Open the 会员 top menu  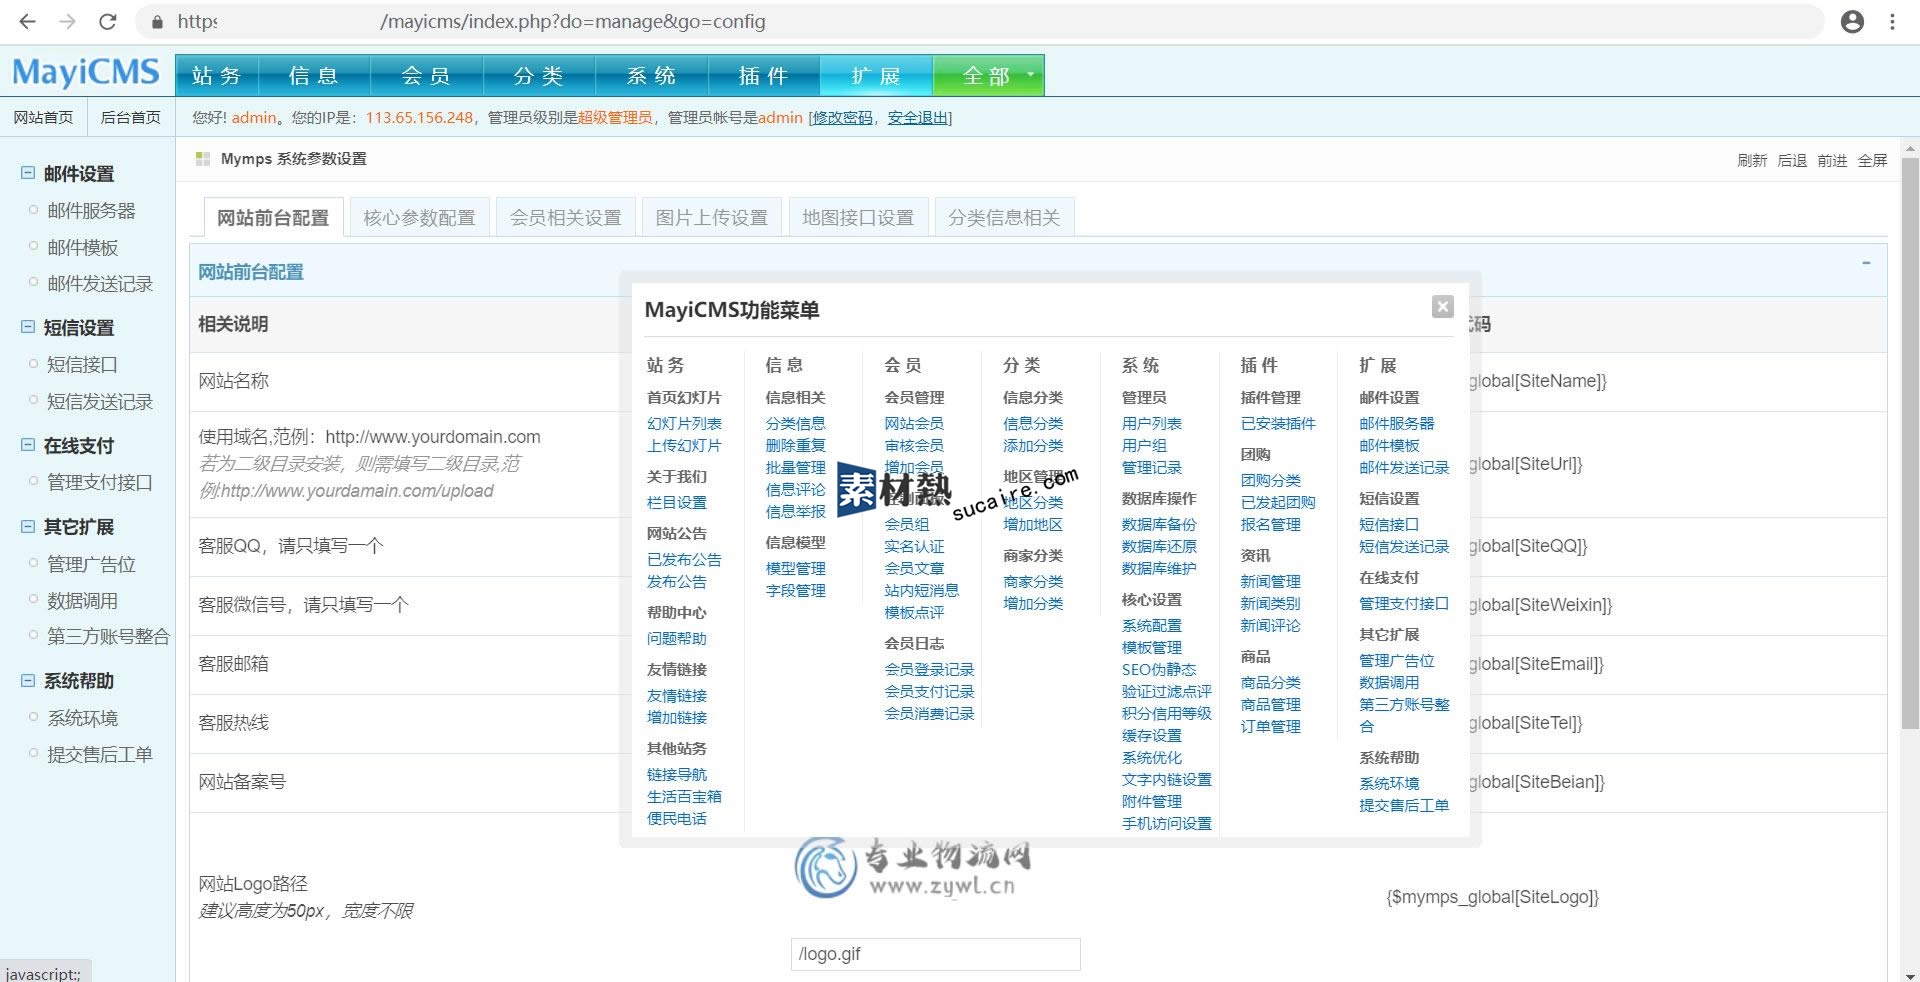tap(427, 76)
